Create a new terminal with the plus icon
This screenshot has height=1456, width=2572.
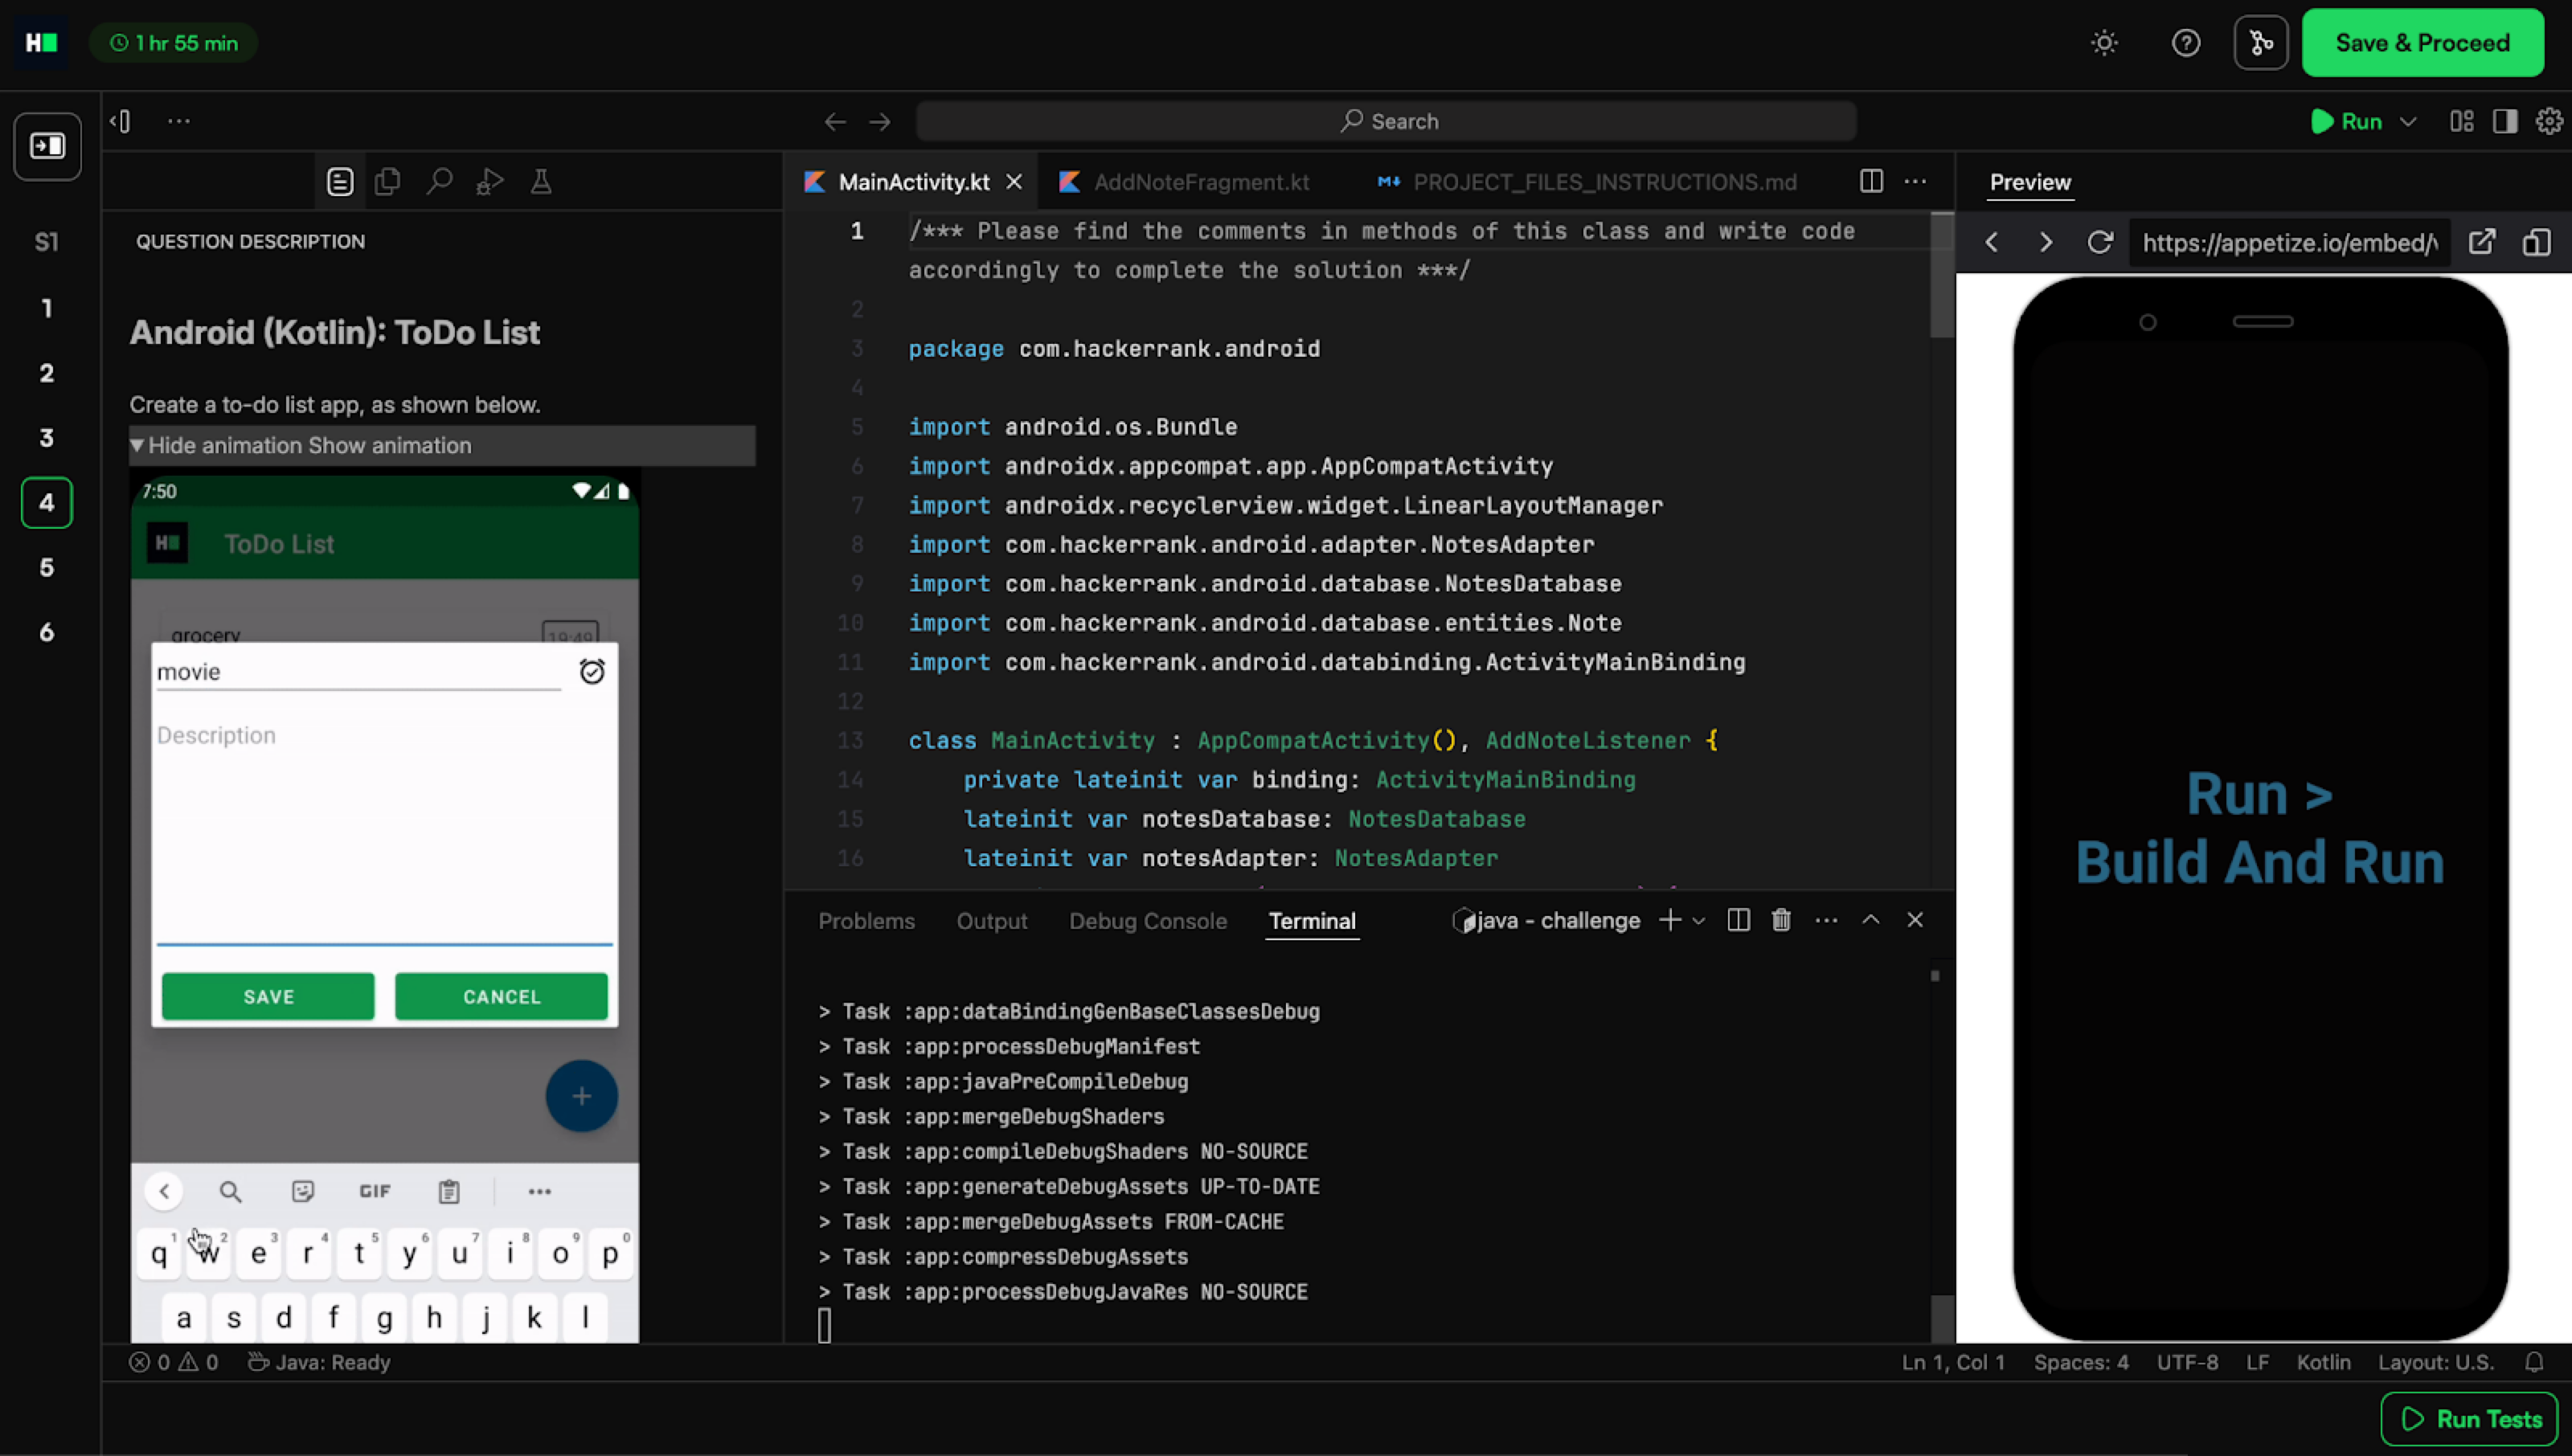[x=1669, y=920]
